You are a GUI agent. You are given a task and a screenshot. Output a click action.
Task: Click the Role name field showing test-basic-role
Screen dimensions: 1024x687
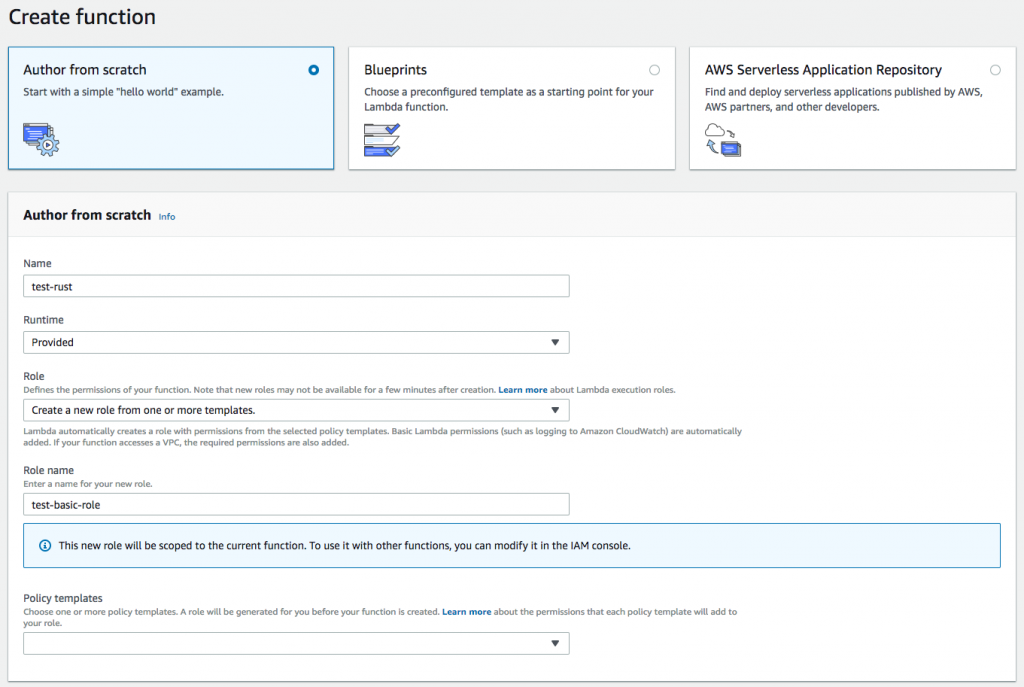pos(296,504)
